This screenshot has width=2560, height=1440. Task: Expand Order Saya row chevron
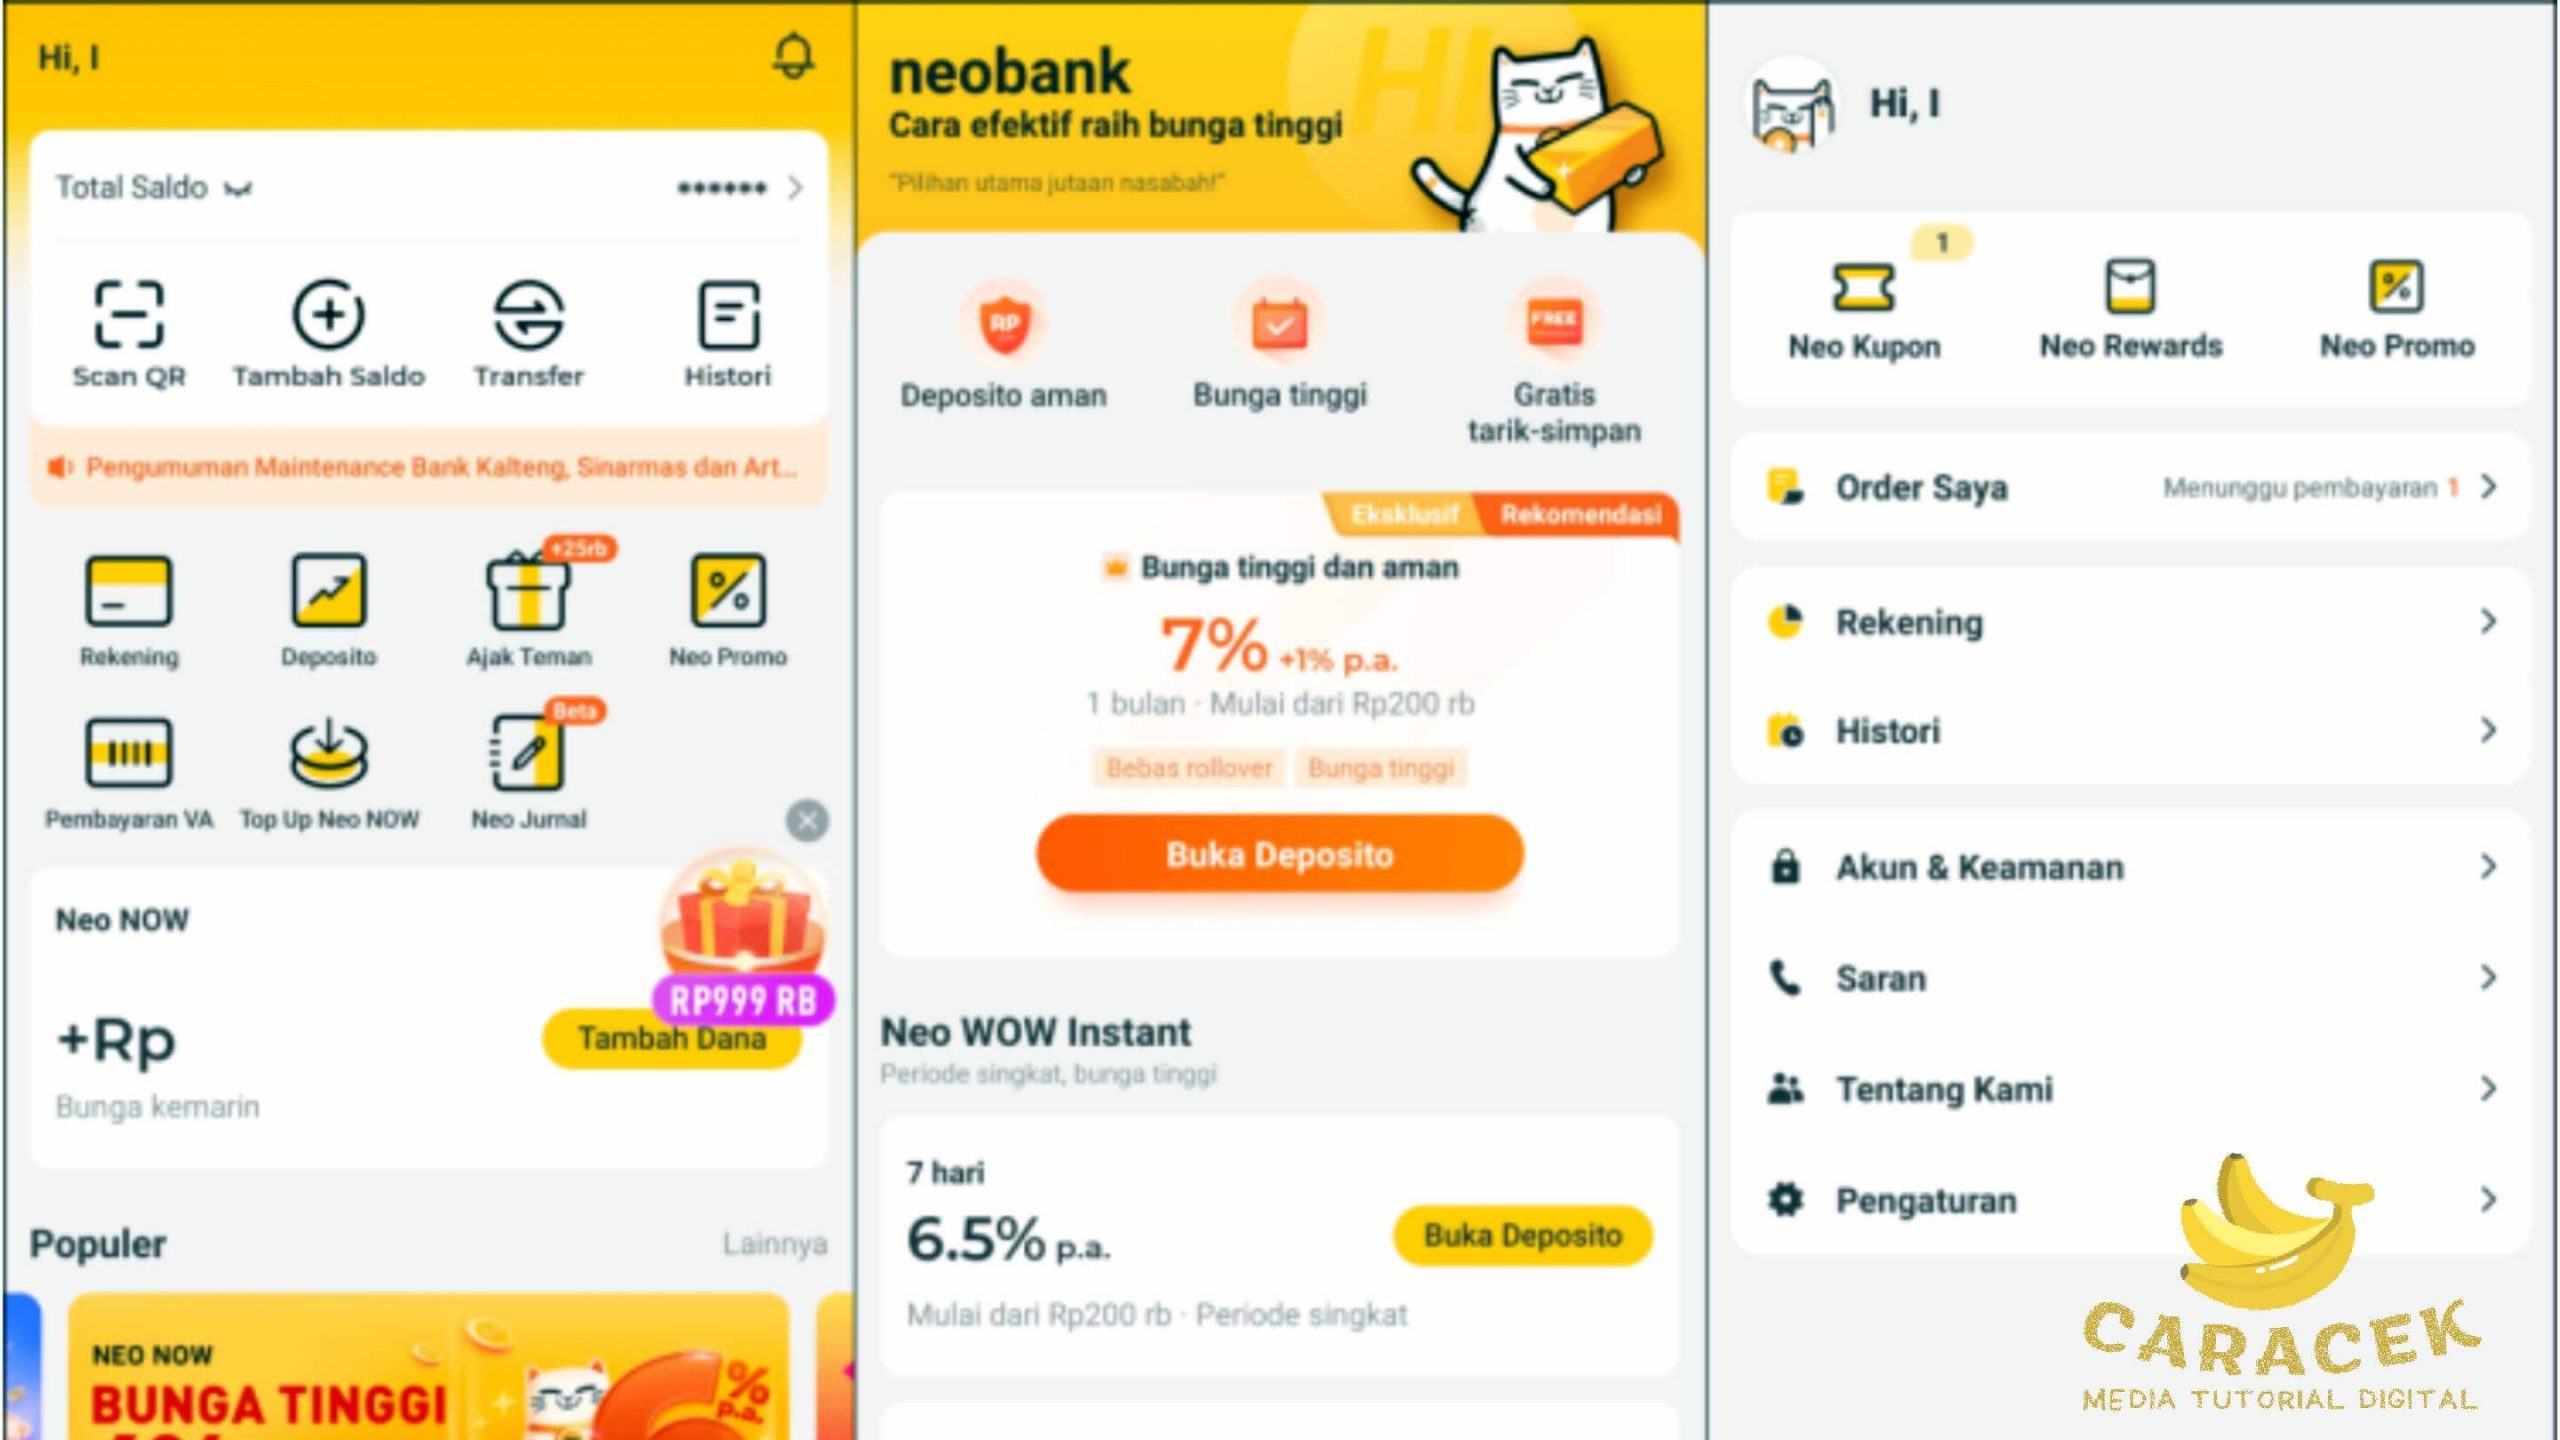point(2488,487)
